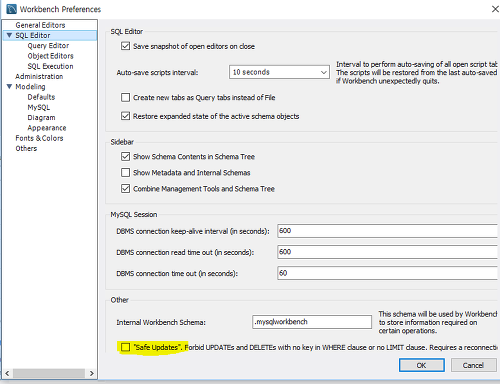The height and width of the screenshot is (384, 500).
Task: Click the sidebar scroll left arrow
Action: 7,373
